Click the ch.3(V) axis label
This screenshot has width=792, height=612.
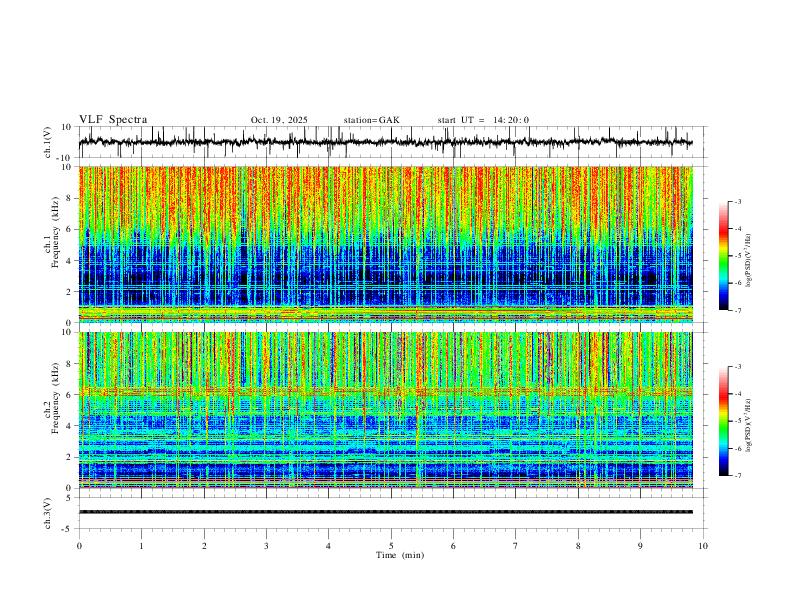click(x=48, y=513)
